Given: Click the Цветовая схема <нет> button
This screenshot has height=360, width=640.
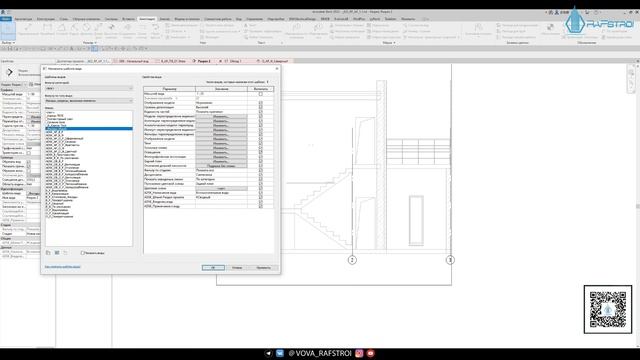Looking at the screenshot, I should (221, 188).
